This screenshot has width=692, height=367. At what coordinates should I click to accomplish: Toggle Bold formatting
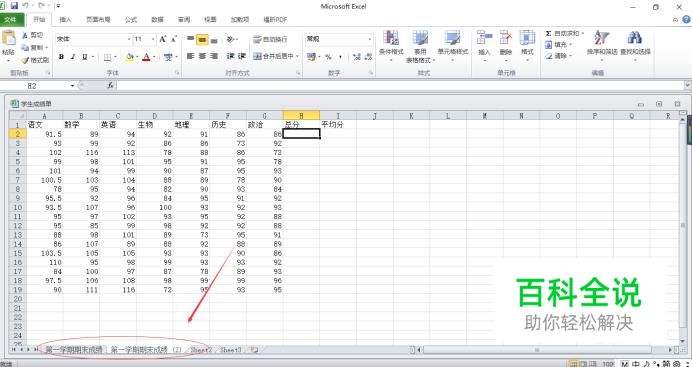[x=61, y=57]
